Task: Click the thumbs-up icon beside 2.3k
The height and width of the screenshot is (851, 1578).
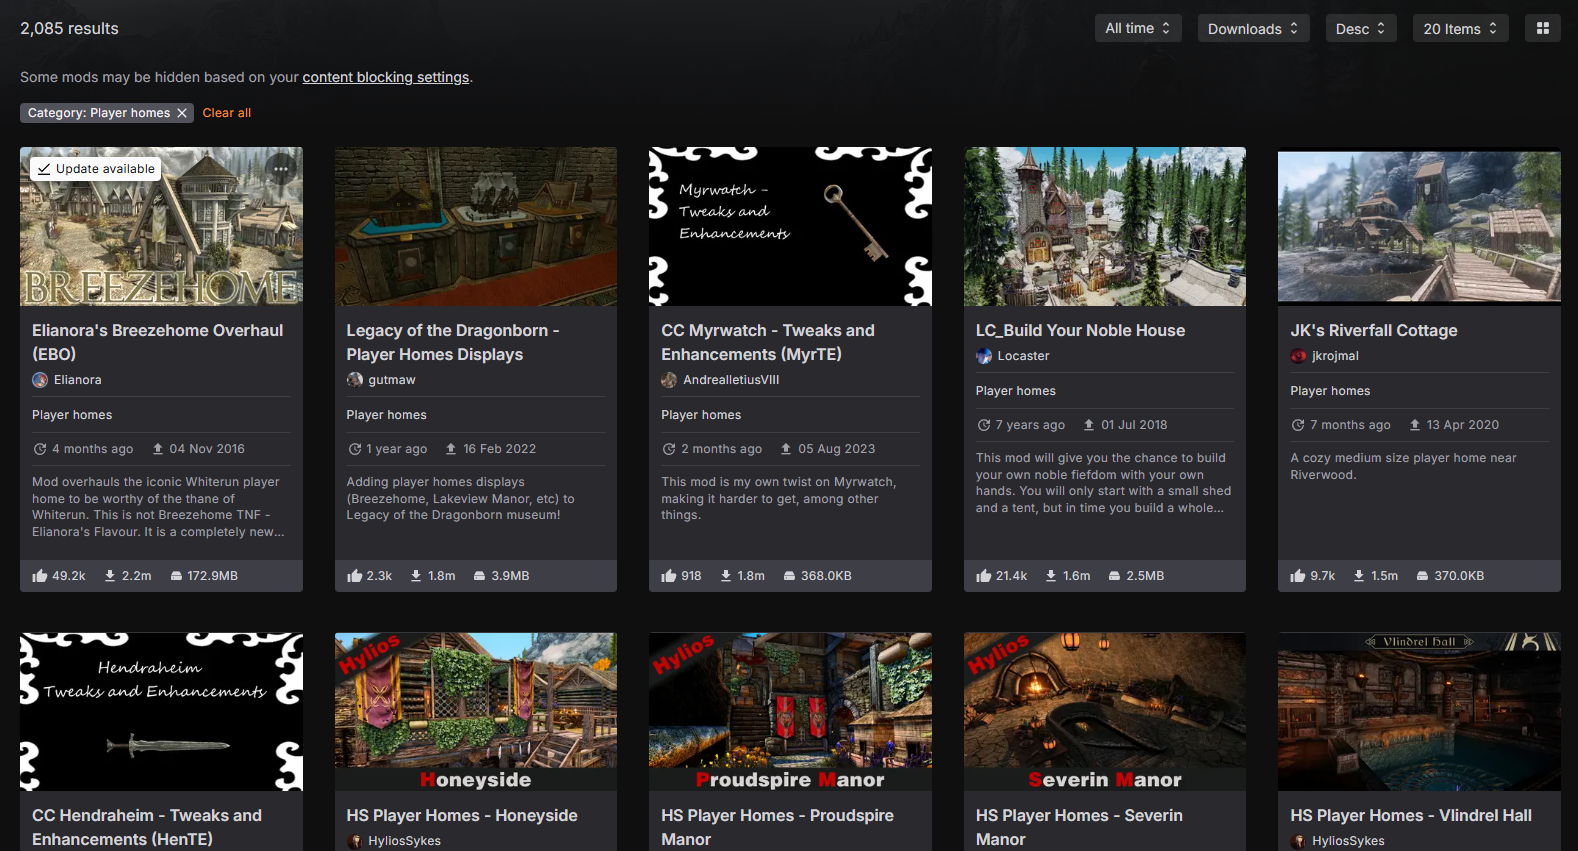Action: (355, 576)
